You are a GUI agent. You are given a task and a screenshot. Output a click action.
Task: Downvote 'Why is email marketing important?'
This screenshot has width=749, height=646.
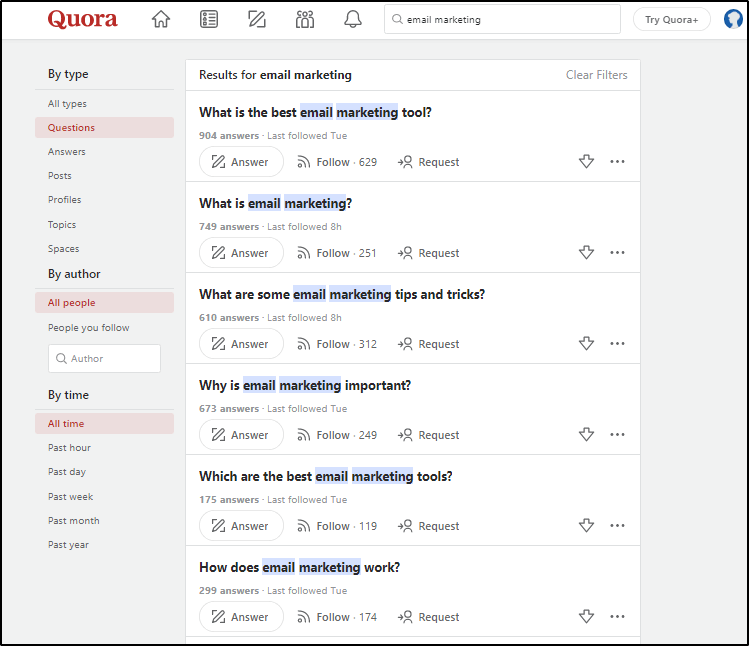pyautogui.click(x=586, y=434)
